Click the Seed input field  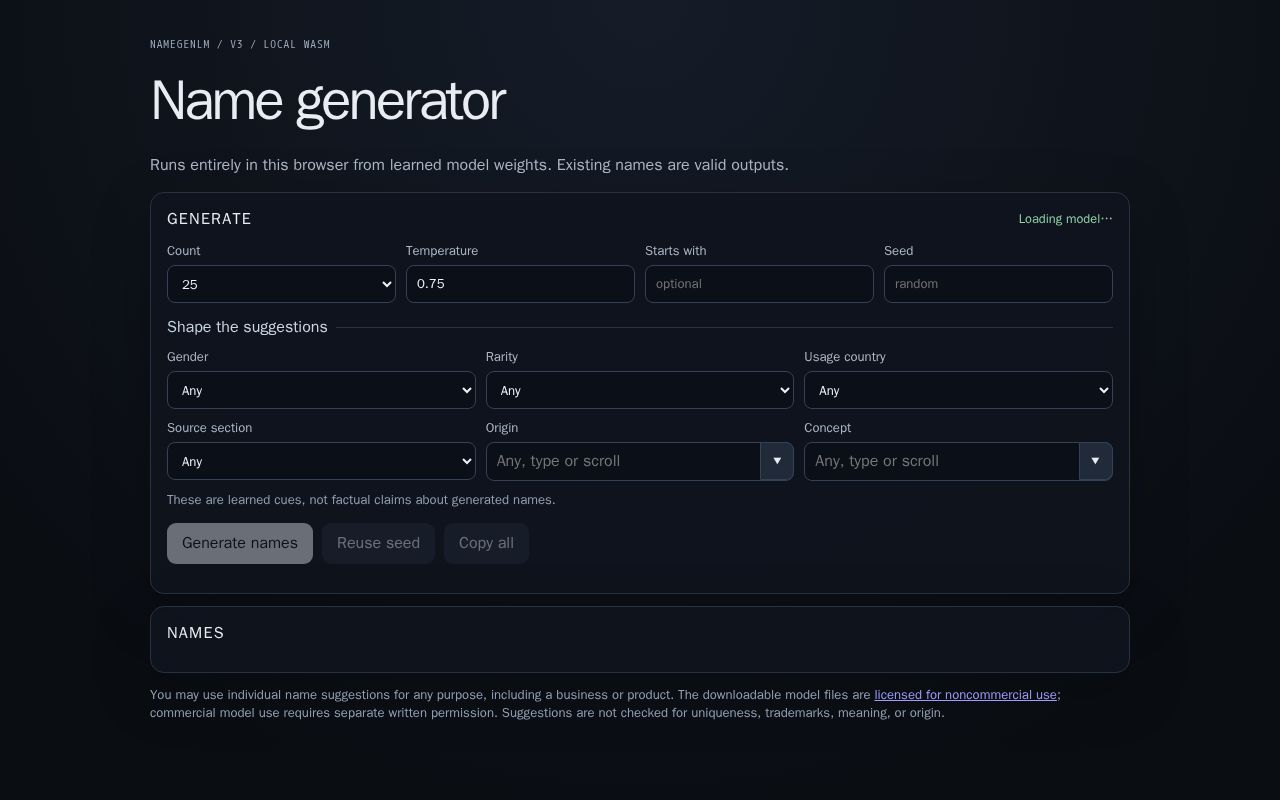(x=998, y=284)
